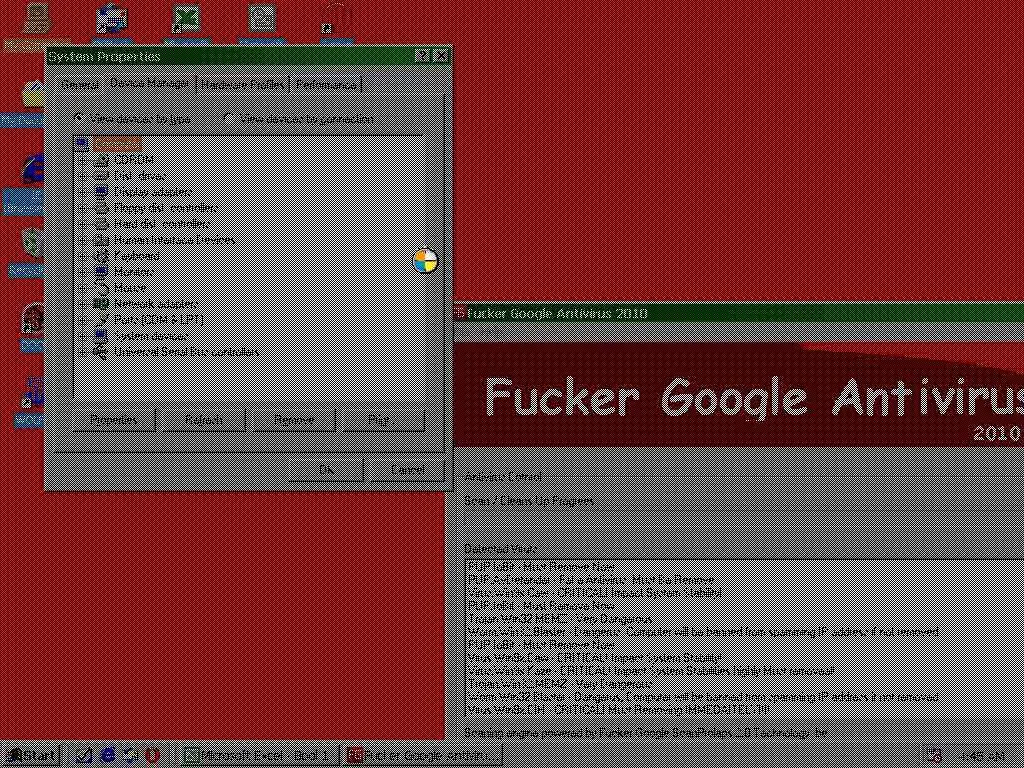Click the Remove button
This screenshot has height=768, width=1024.
[294, 420]
